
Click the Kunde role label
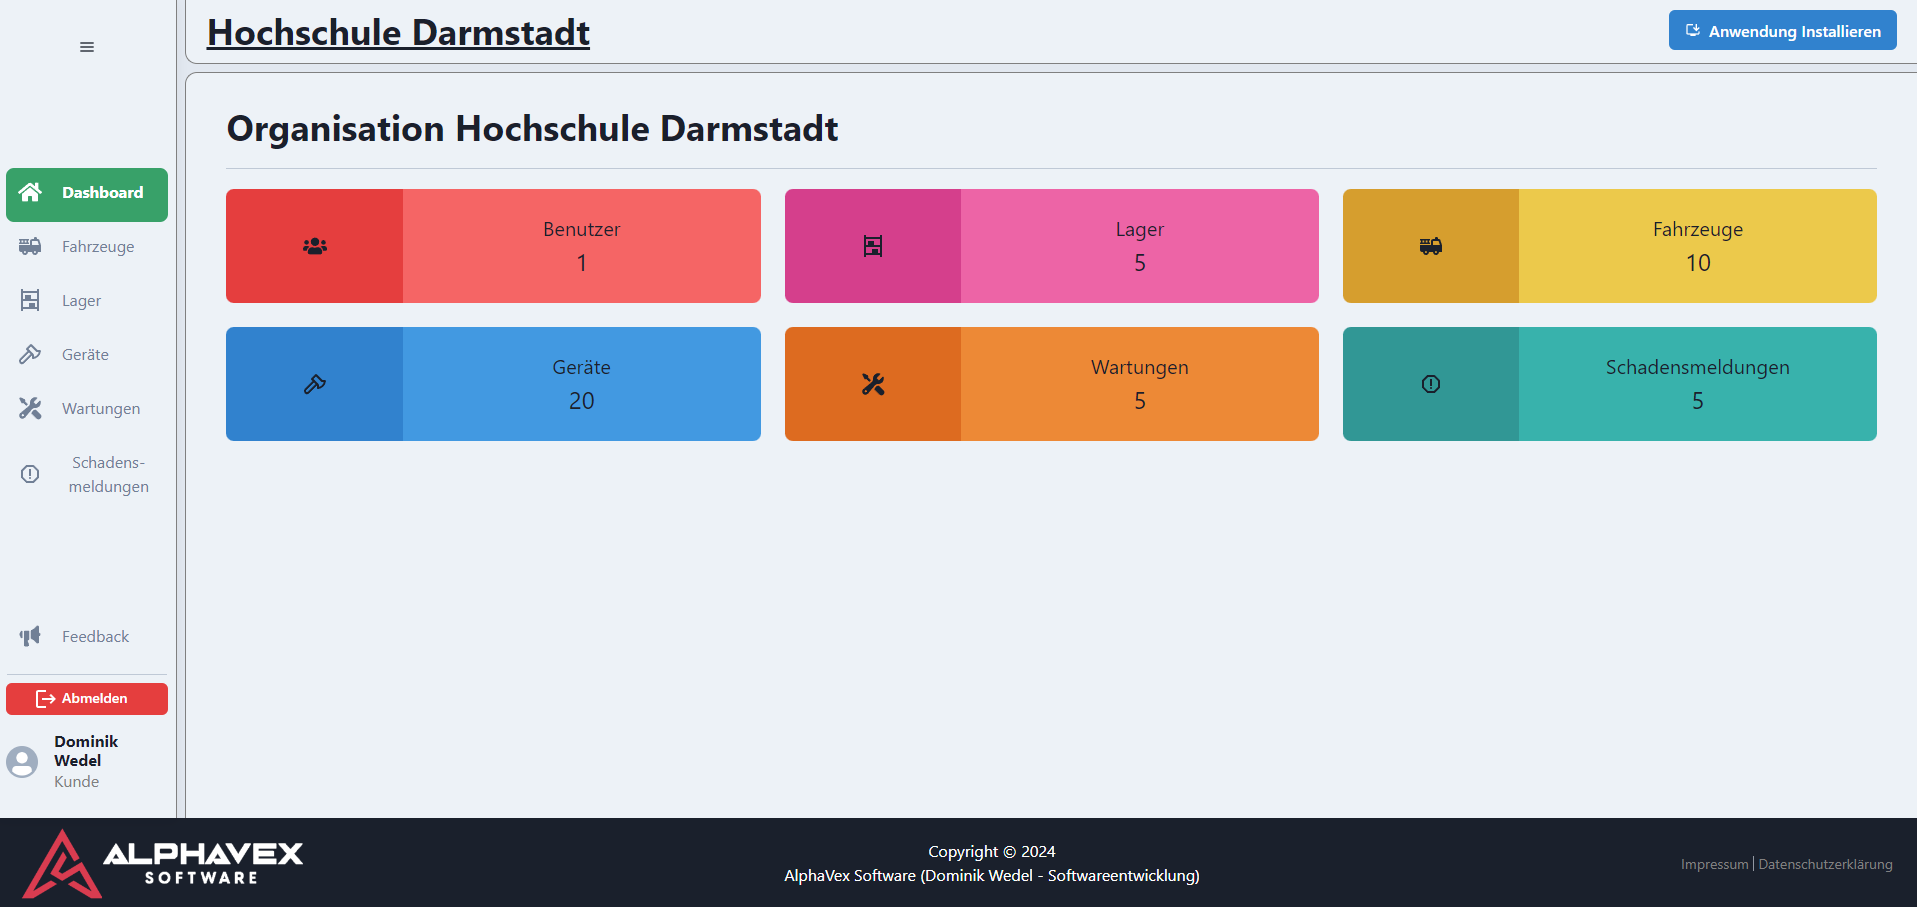tap(77, 782)
